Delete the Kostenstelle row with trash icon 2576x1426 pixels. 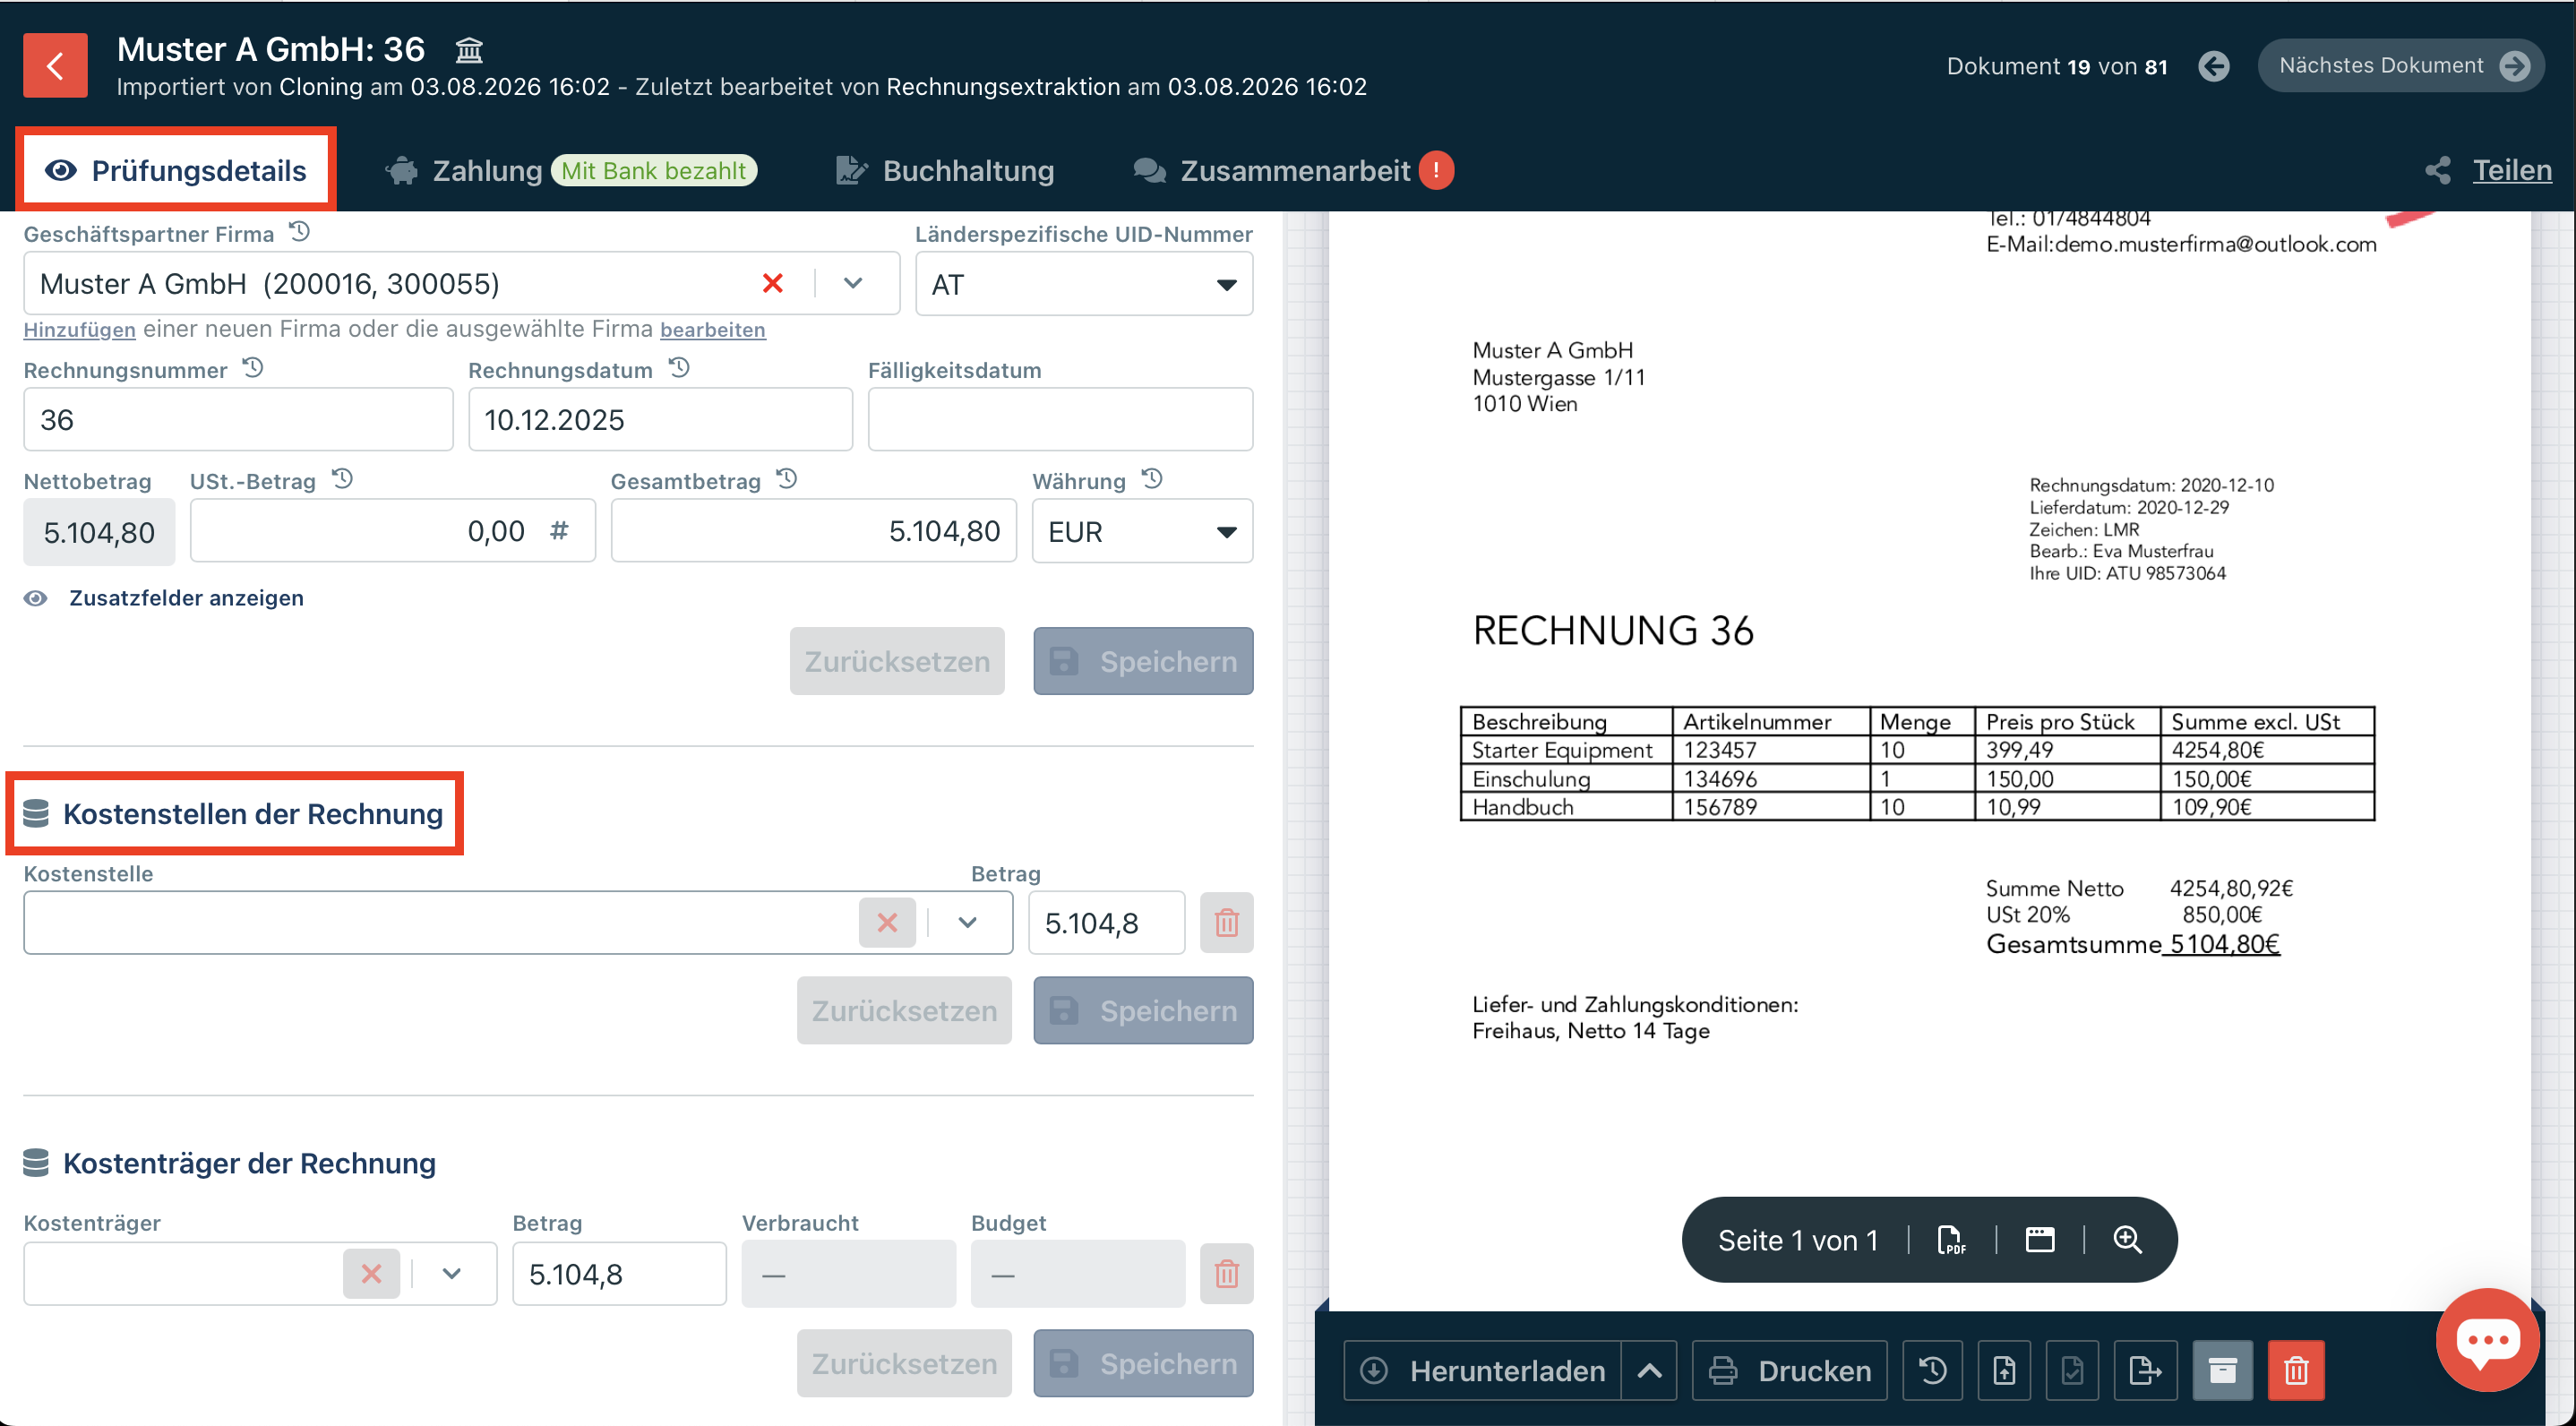coord(1226,923)
